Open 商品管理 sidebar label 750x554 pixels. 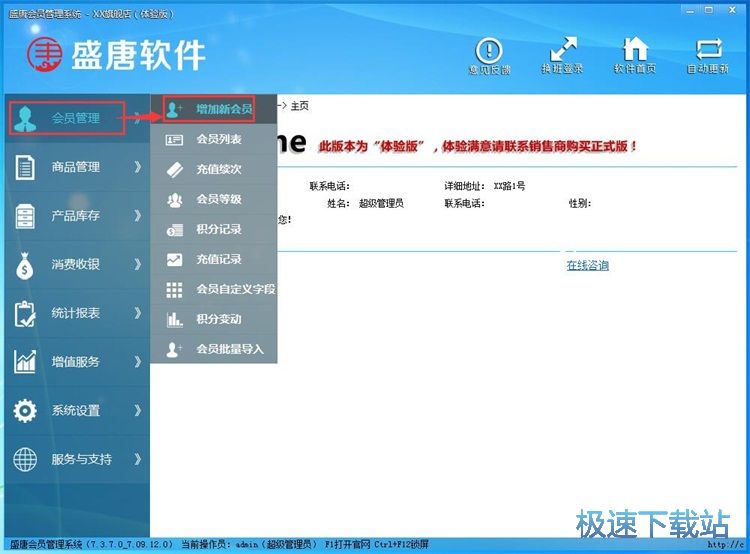(x=76, y=167)
